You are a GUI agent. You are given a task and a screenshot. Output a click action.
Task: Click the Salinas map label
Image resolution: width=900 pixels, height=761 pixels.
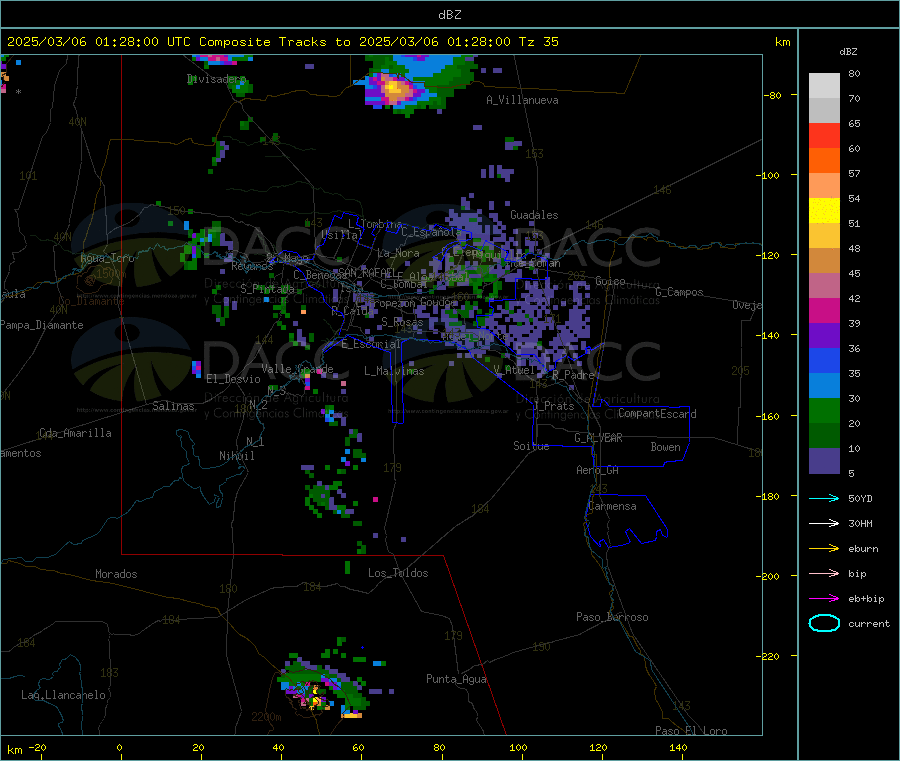coord(173,406)
